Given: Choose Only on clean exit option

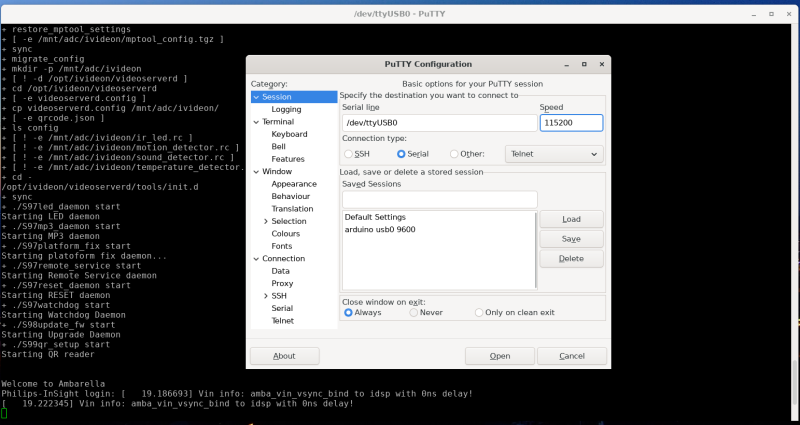Looking at the screenshot, I should [x=479, y=313].
